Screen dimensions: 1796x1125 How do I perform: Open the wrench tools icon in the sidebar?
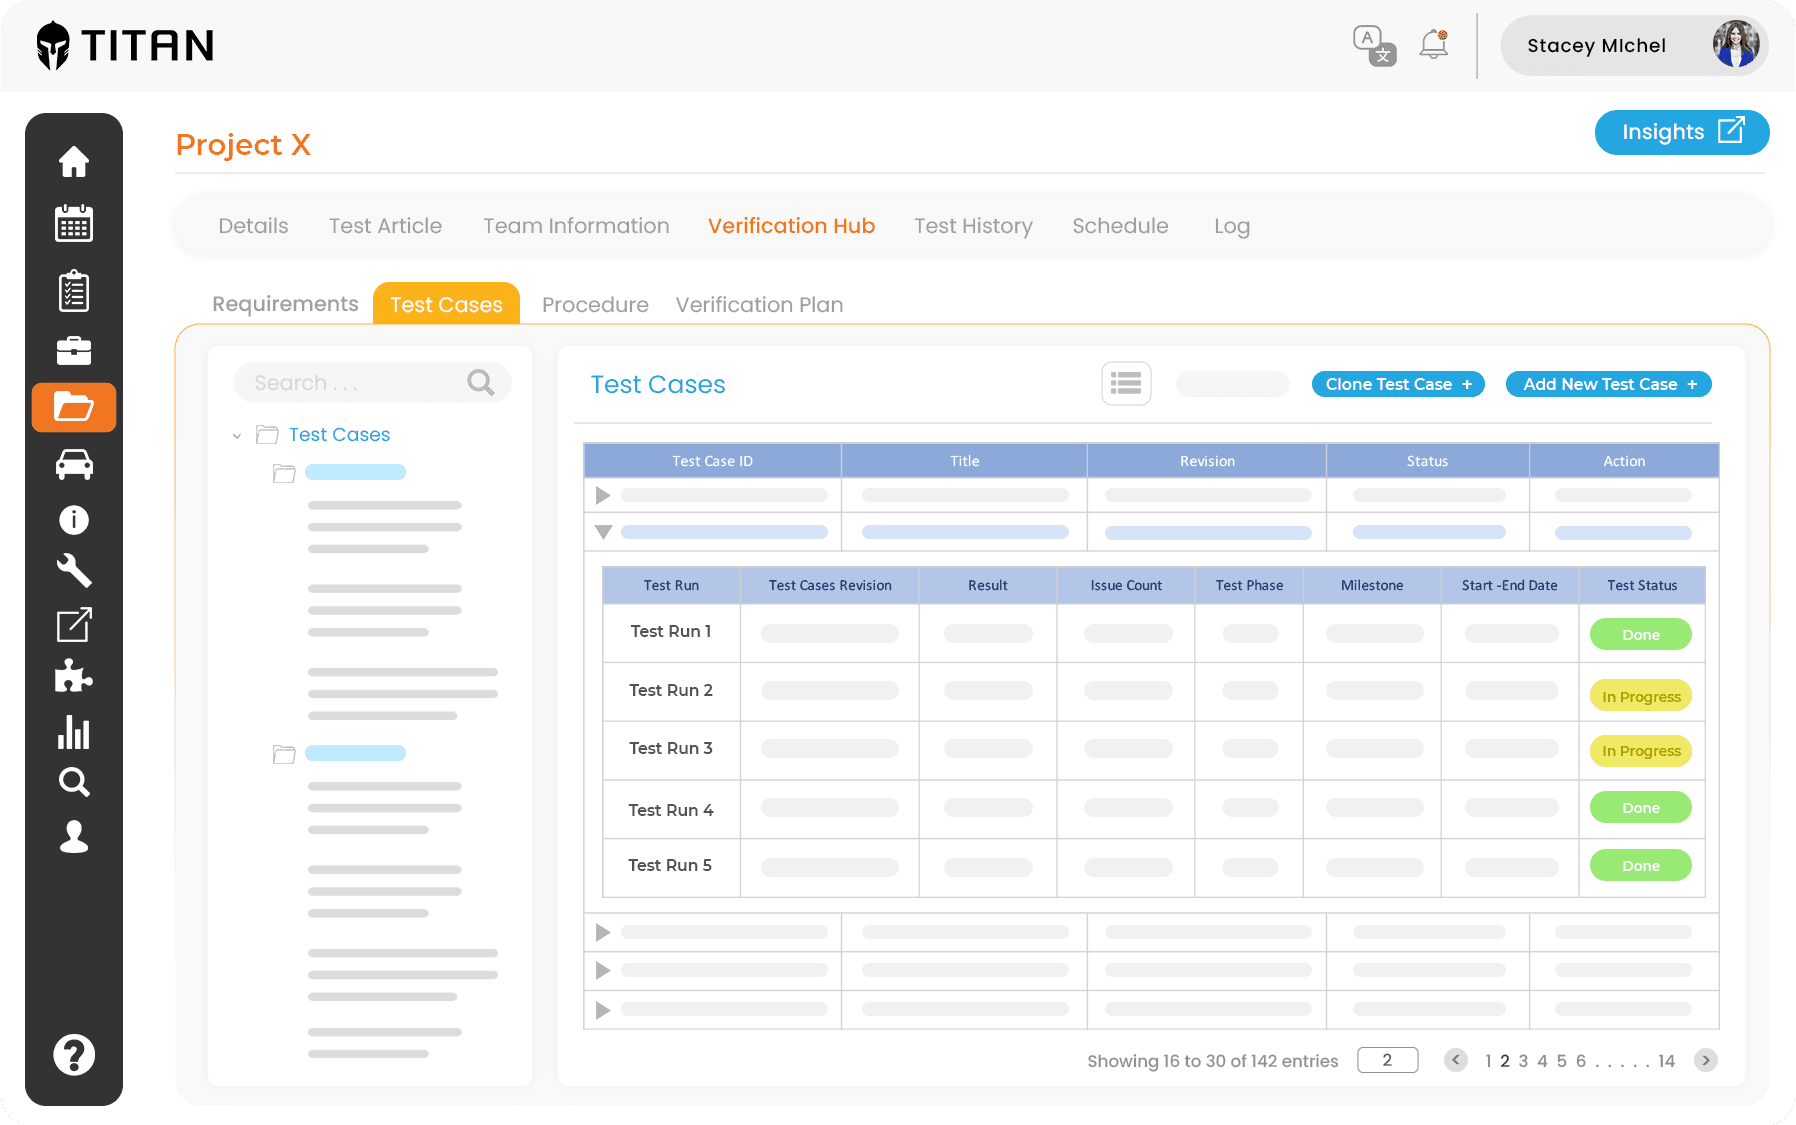click(x=74, y=572)
